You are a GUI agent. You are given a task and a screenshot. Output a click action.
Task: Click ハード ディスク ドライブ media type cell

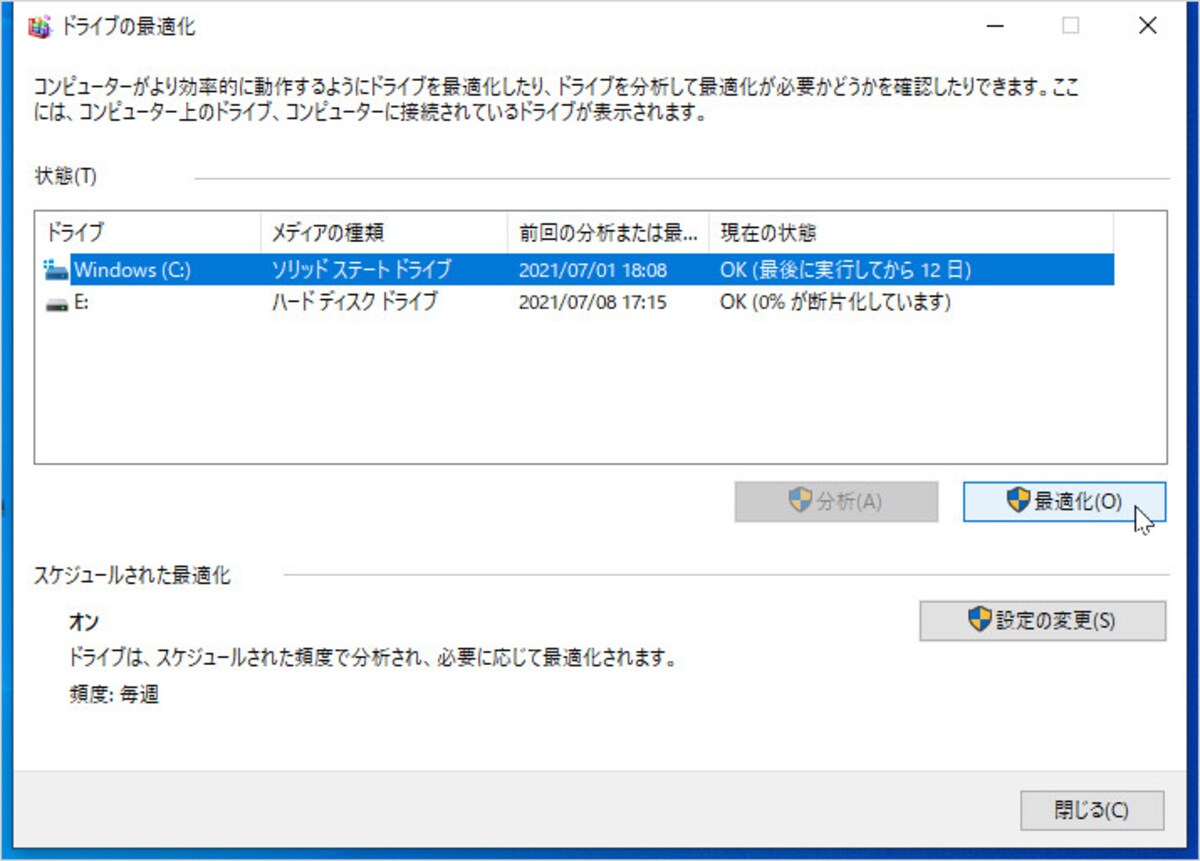354,301
